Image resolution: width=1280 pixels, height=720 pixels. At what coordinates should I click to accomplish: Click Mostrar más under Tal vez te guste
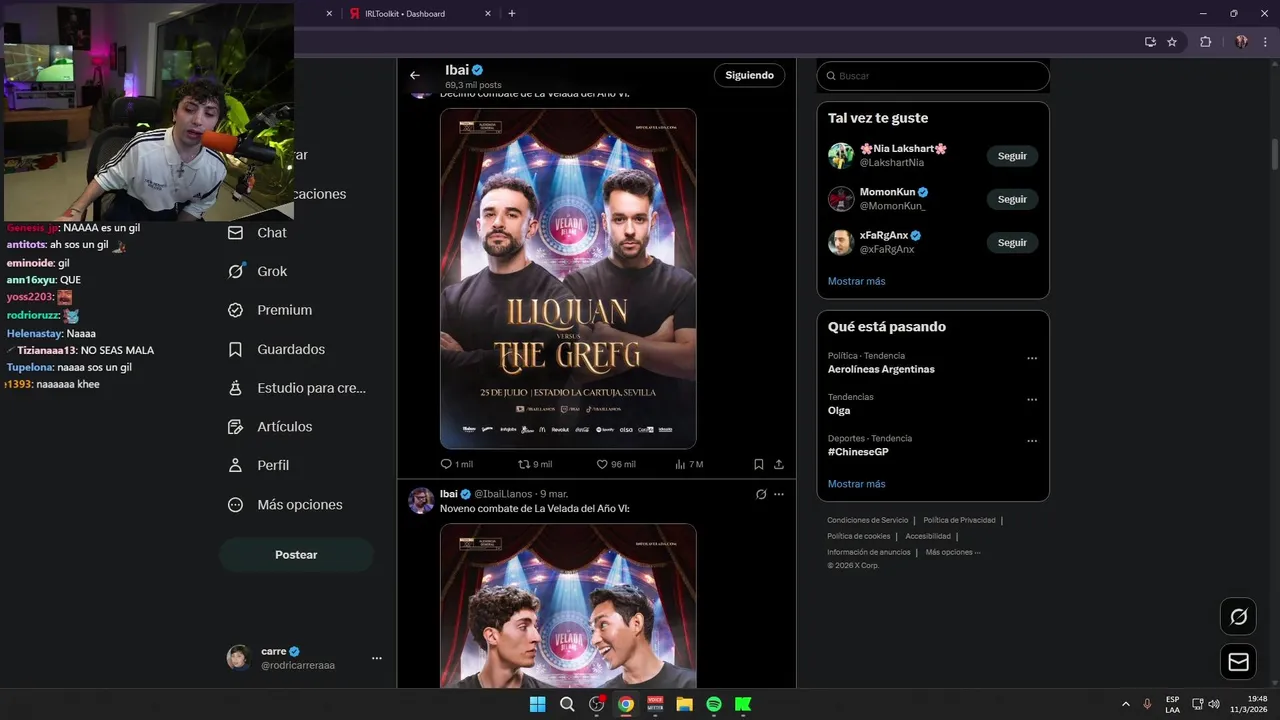pos(856,281)
